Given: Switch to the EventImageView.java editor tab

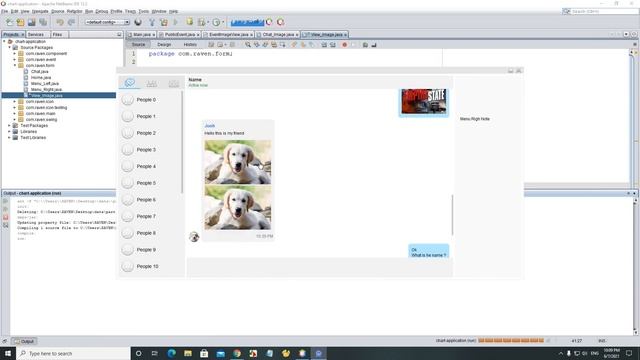Looking at the screenshot, I should [228, 35].
